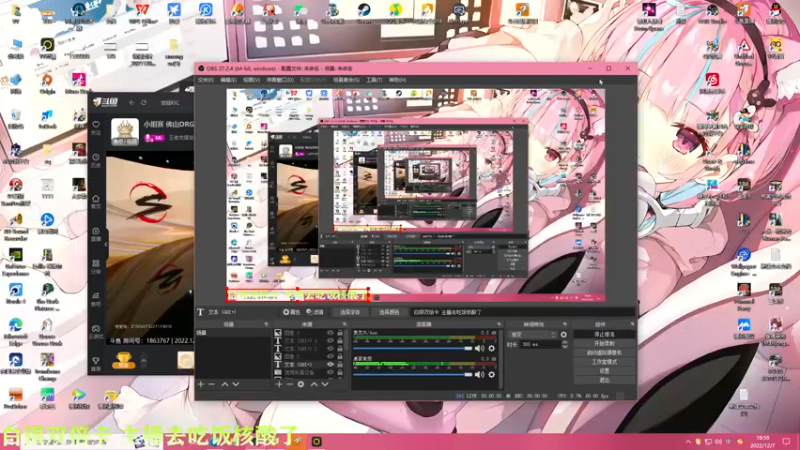800x450 pixels.
Task: Toggle visibility eye for 图像 3 source
Action: tap(330, 333)
